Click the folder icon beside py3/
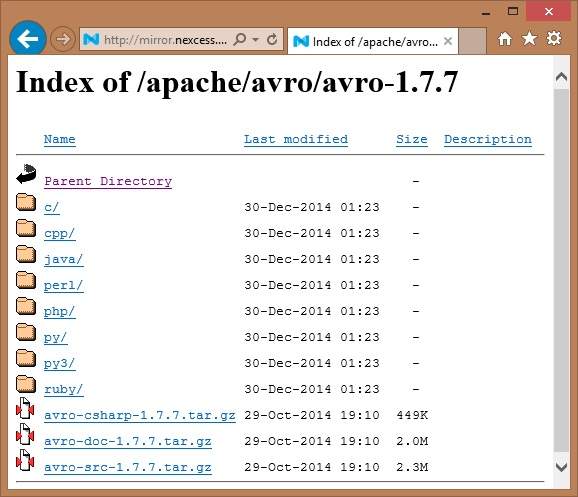 pyautogui.click(x=26, y=358)
